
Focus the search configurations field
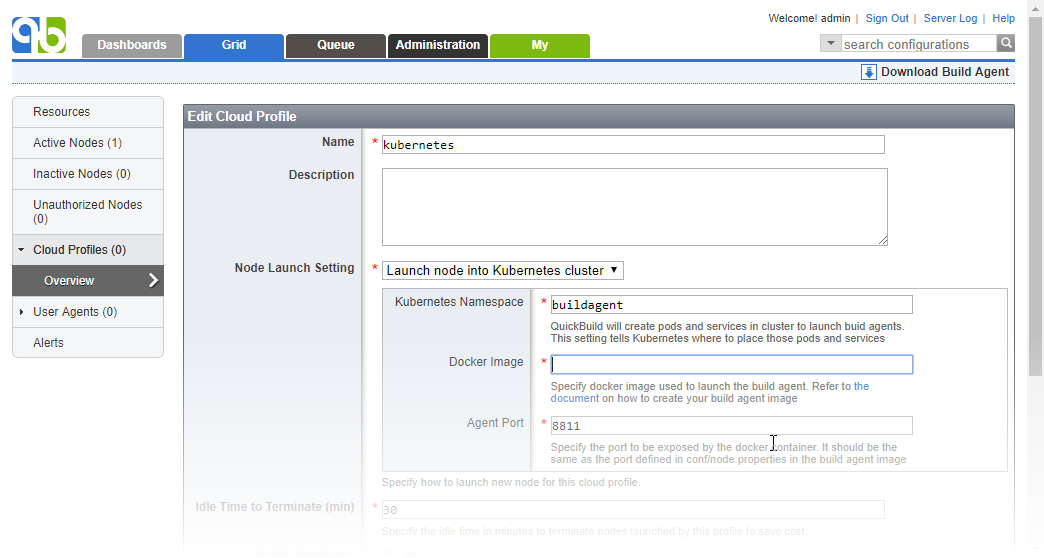(x=919, y=44)
